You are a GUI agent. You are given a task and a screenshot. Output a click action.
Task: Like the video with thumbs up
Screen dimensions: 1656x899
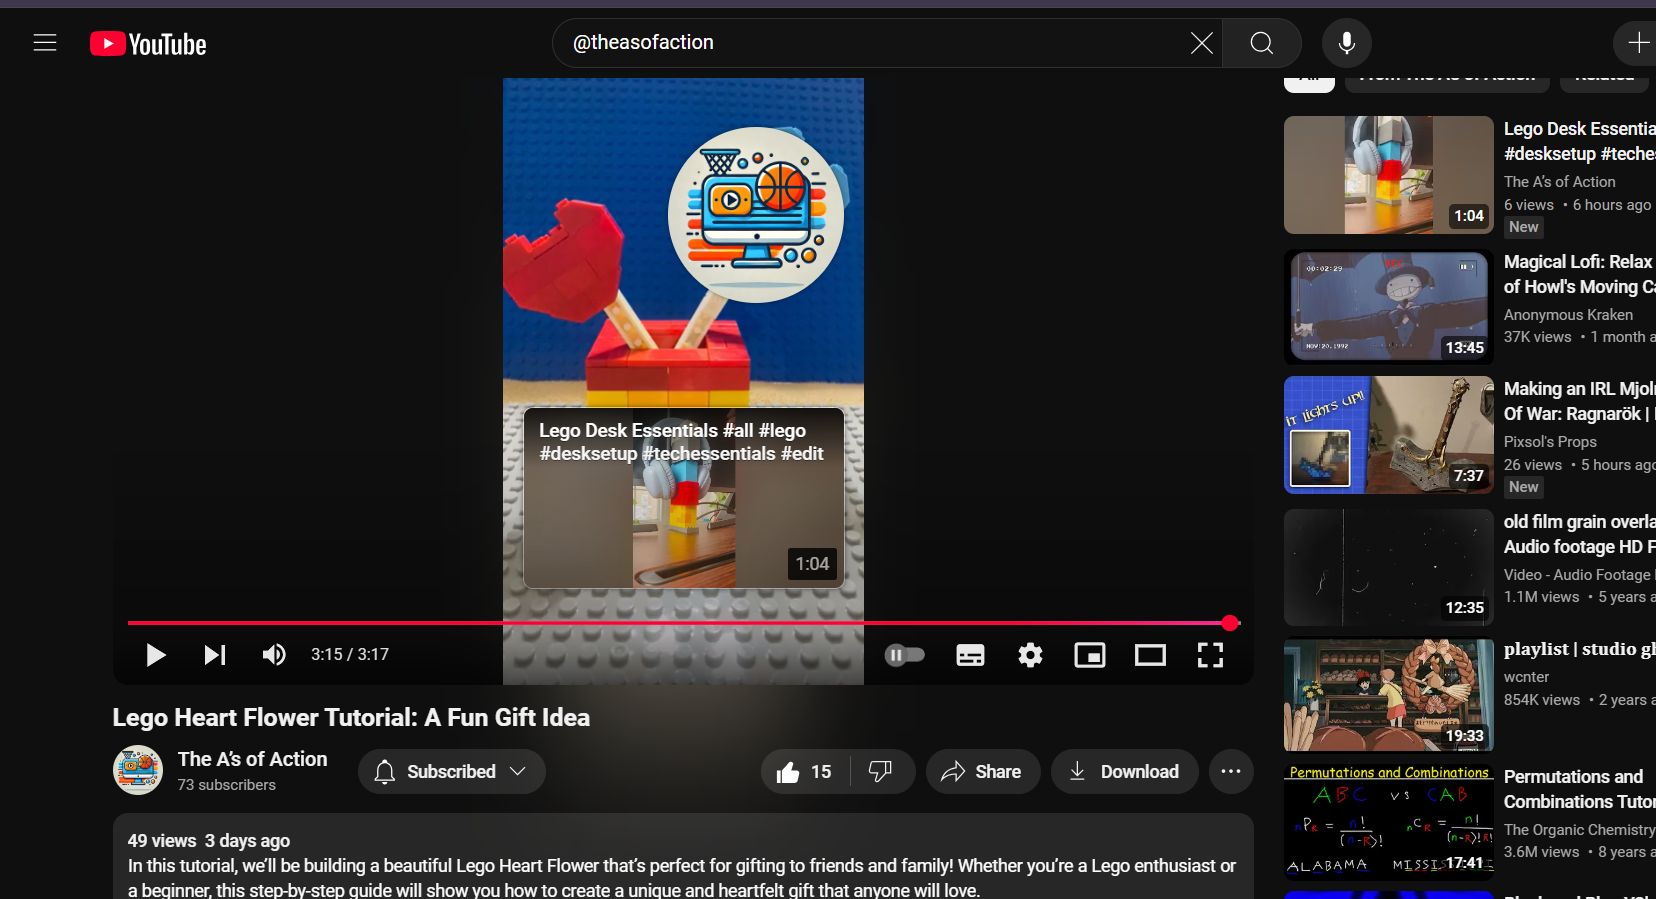pos(805,772)
